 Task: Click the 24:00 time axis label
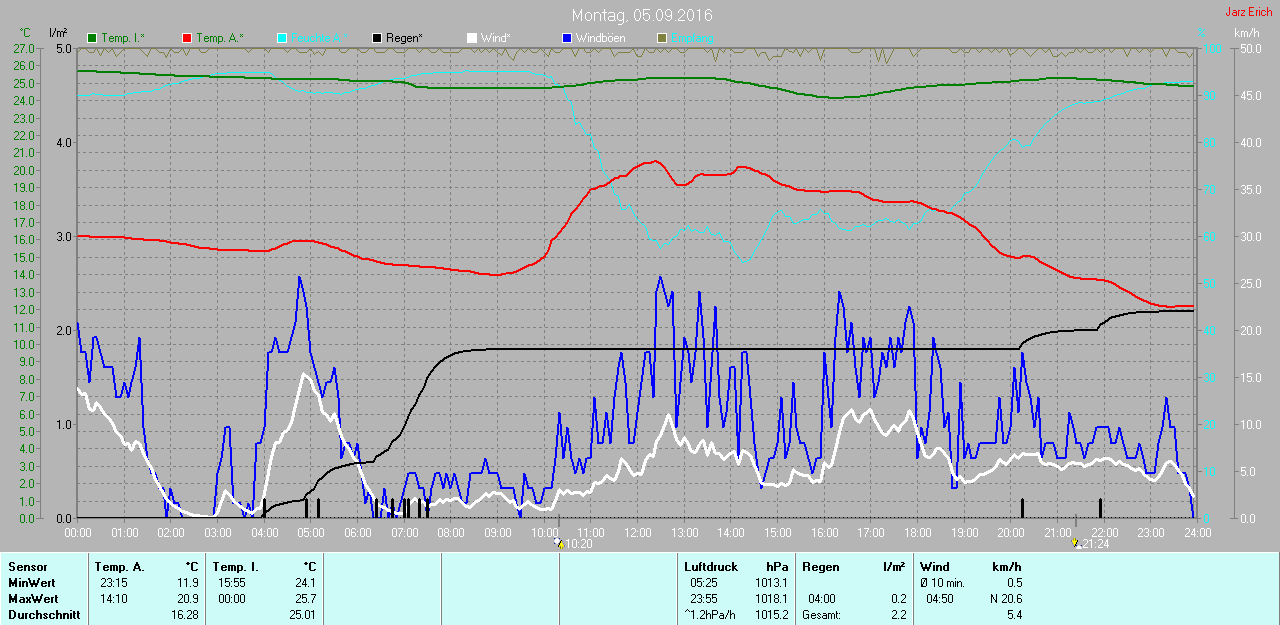(x=1197, y=532)
